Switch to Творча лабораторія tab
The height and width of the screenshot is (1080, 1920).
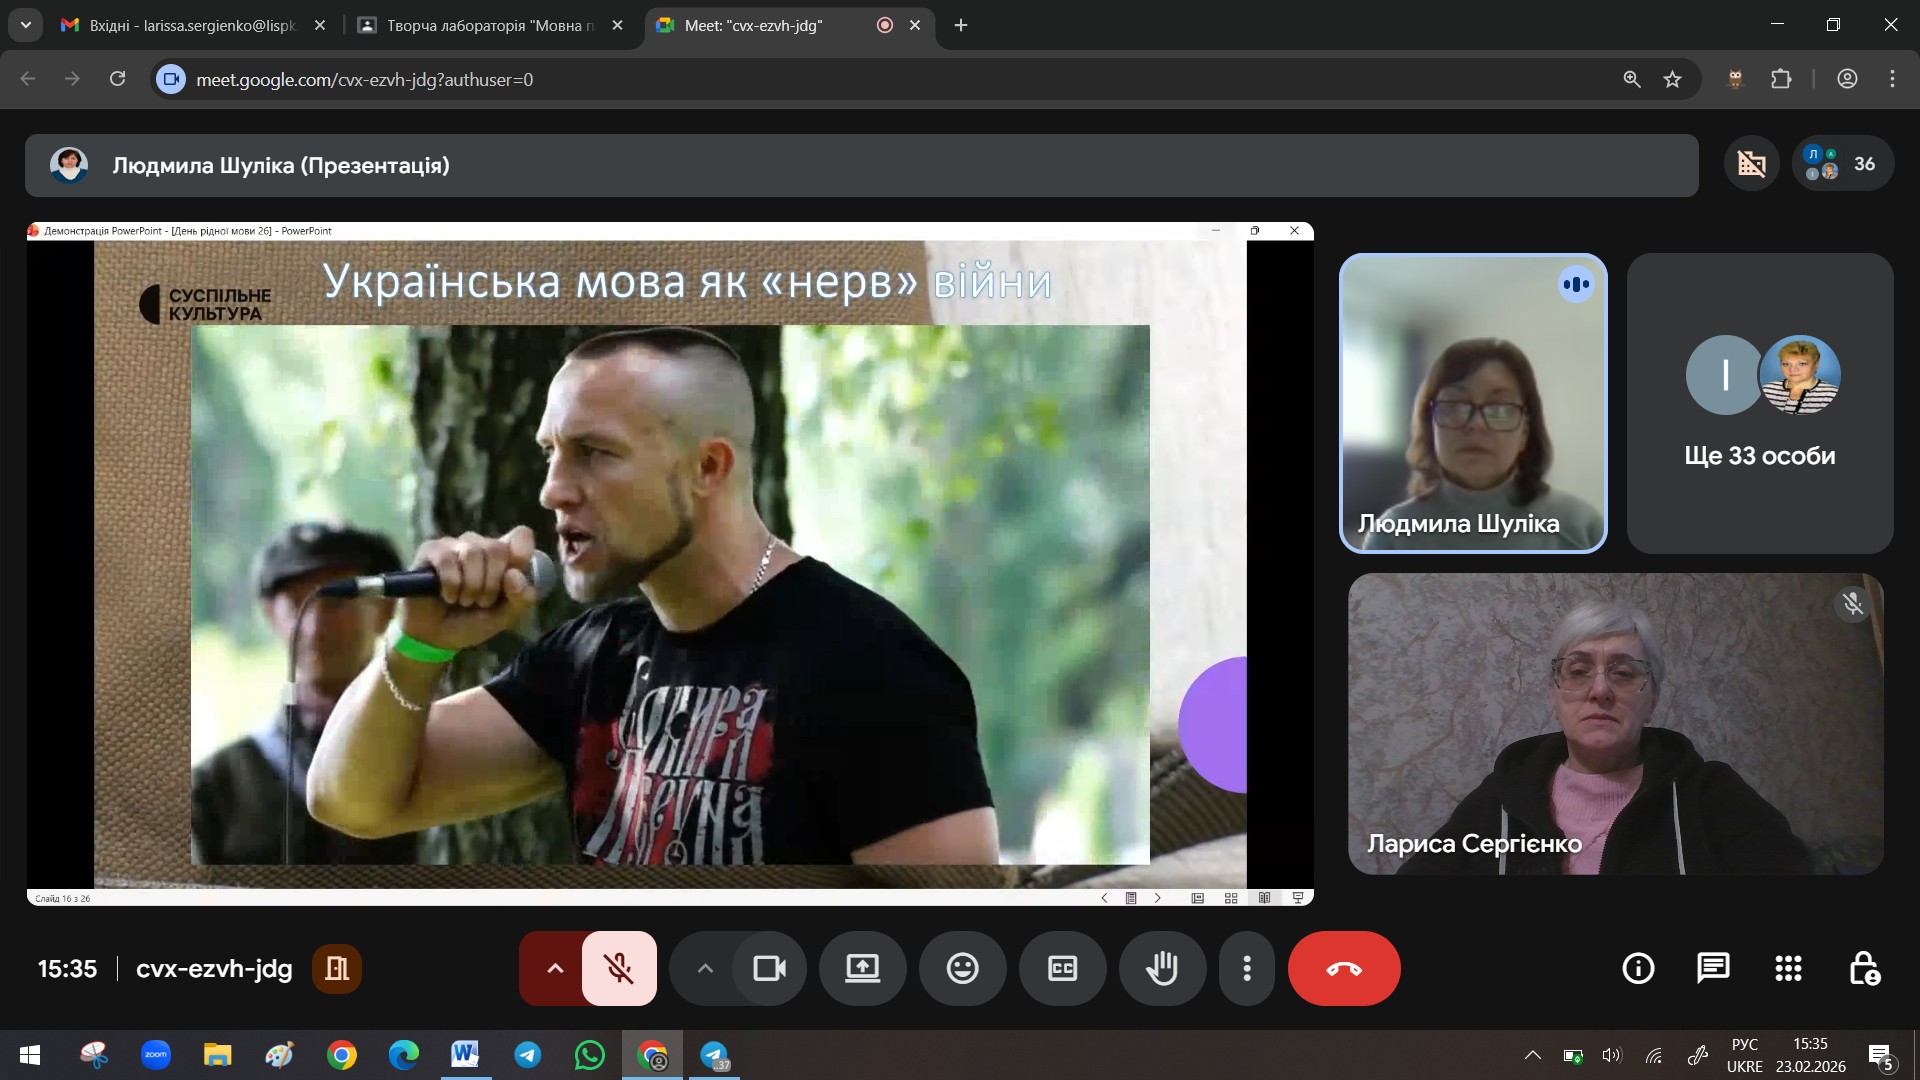[x=490, y=26]
